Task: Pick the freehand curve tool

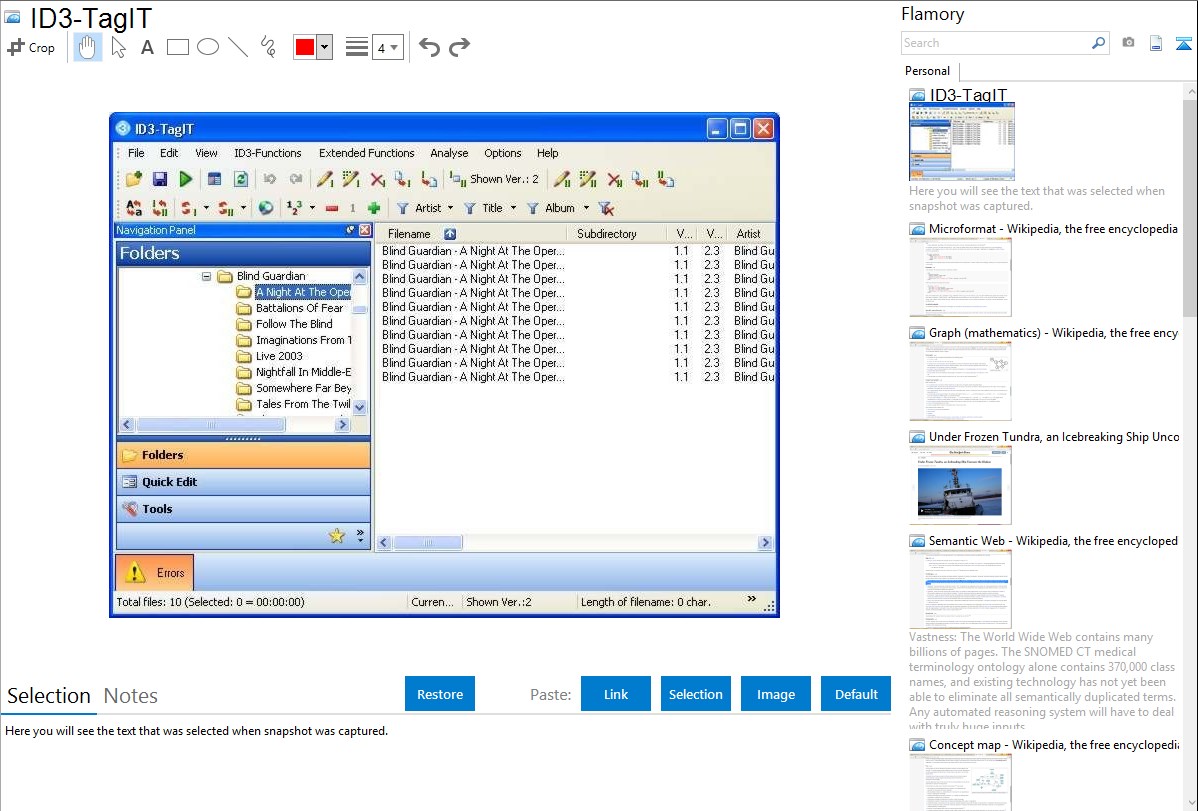Action: click(268, 47)
